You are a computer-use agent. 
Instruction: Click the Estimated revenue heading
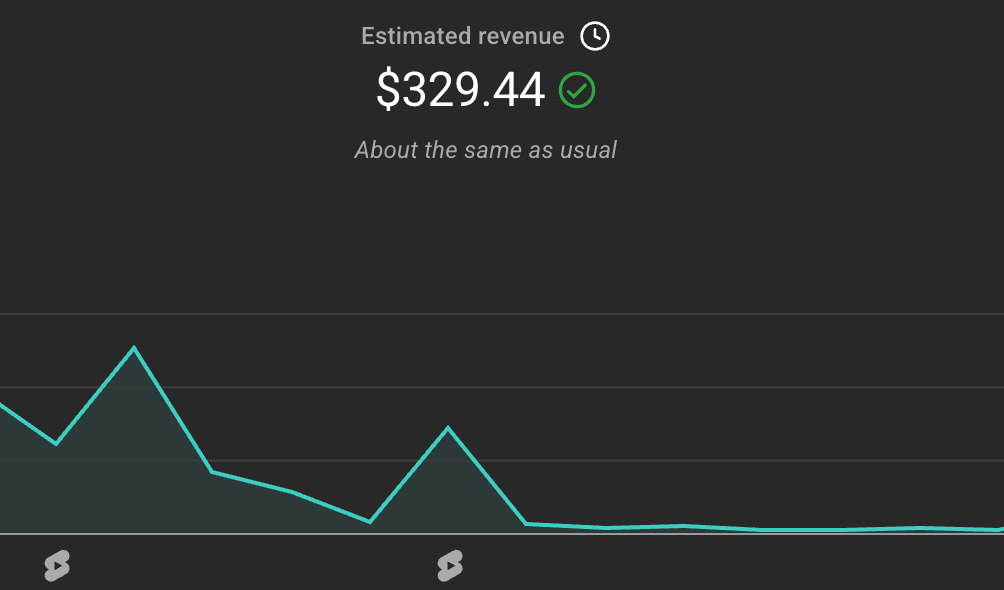[463, 34]
